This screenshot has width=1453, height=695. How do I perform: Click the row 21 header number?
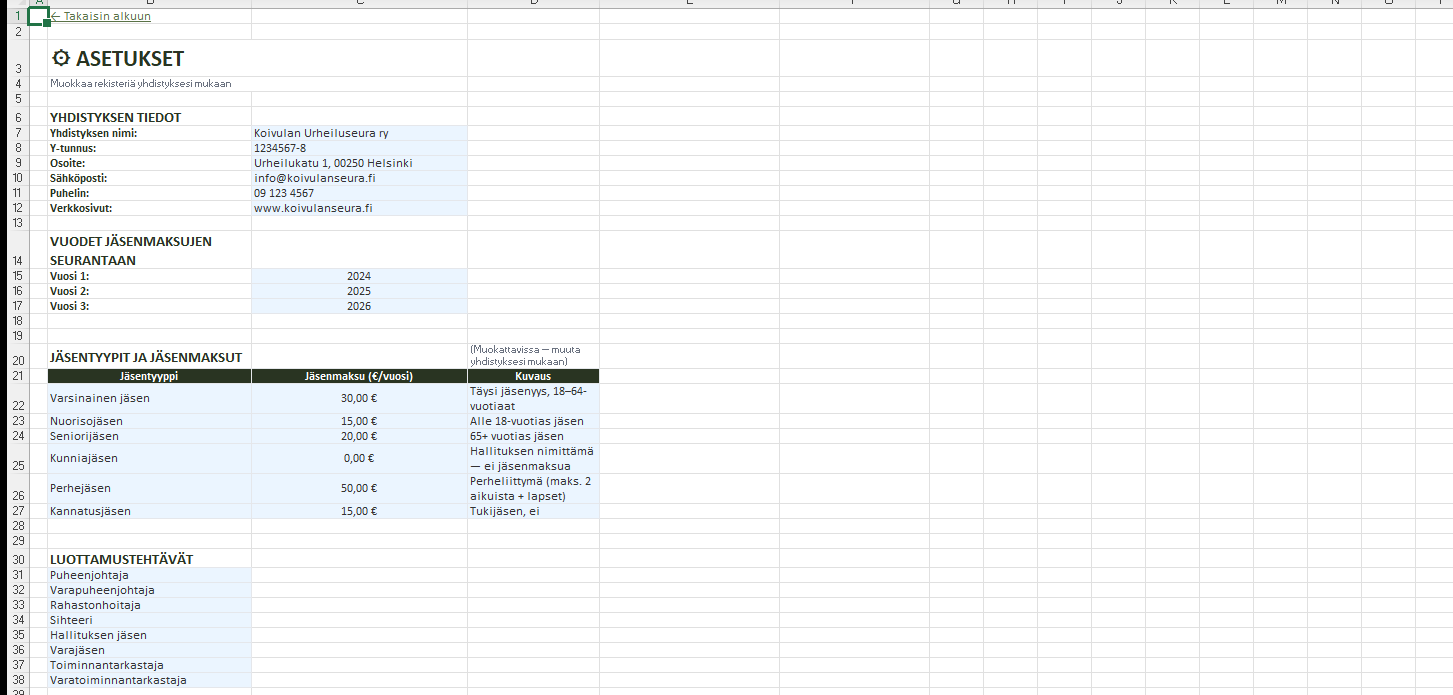point(17,376)
